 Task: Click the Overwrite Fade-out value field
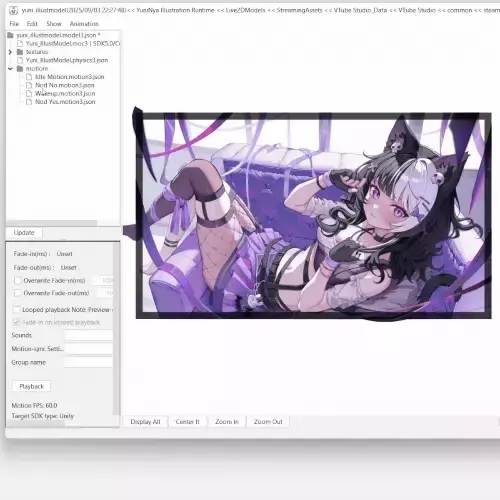click(105, 293)
